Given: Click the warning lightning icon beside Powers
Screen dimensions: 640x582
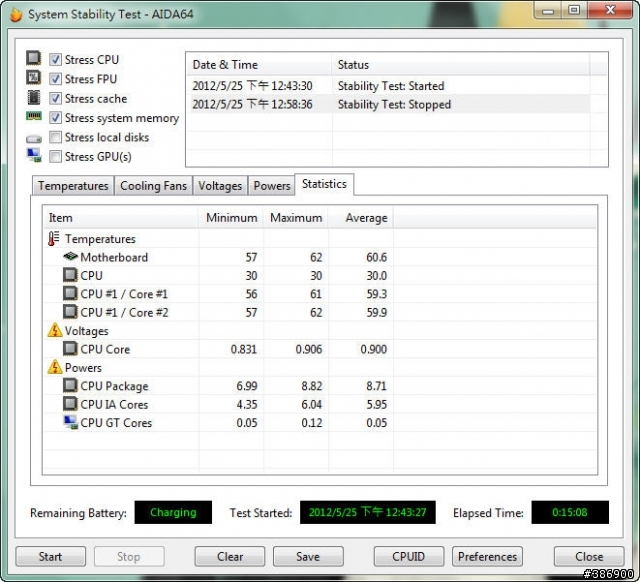Looking at the screenshot, I should pyautogui.click(x=55, y=367).
